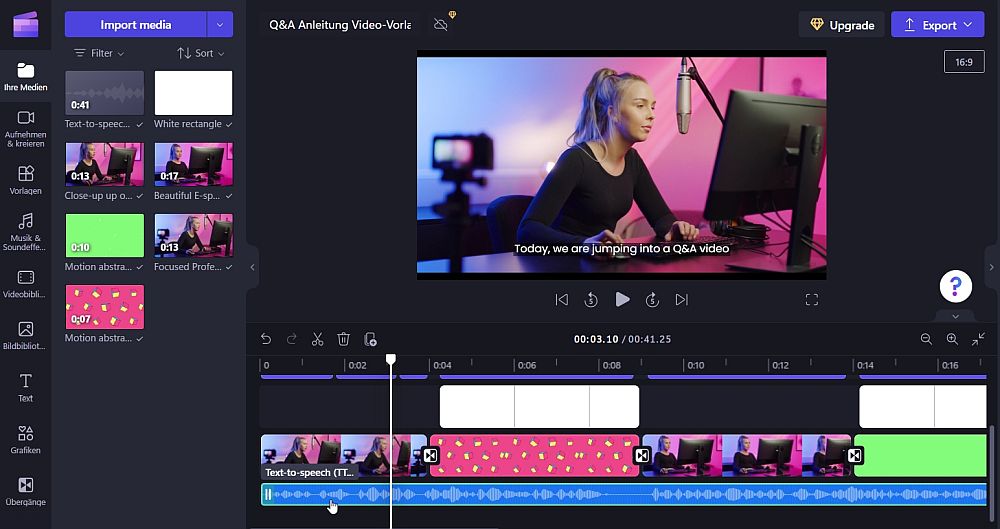This screenshot has height=529, width=1000.
Task: Select the Text-to-speech audio thumbnail
Action: pyautogui.click(x=105, y=93)
